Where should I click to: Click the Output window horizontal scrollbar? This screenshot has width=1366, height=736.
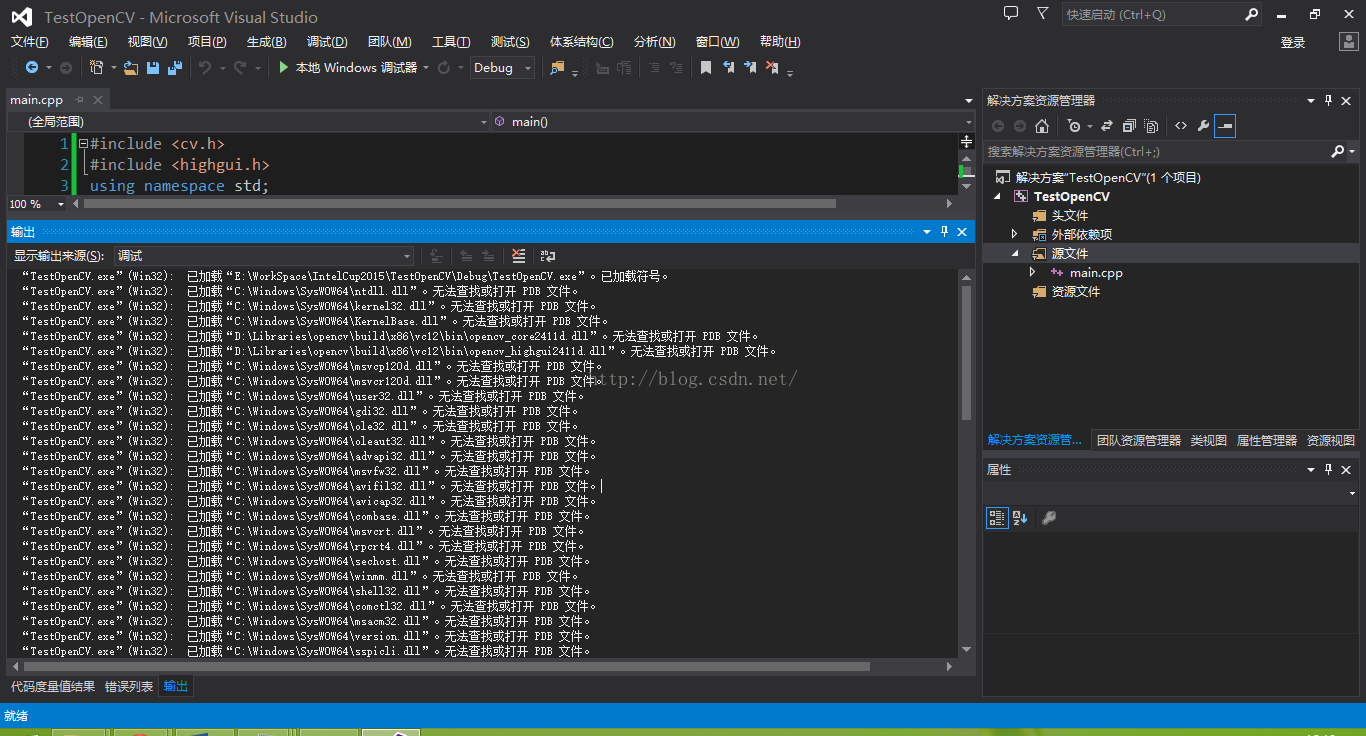(x=447, y=666)
